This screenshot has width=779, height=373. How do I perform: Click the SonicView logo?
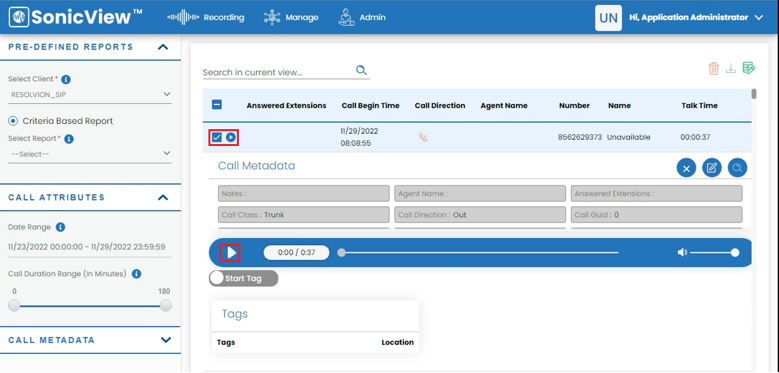[76, 17]
